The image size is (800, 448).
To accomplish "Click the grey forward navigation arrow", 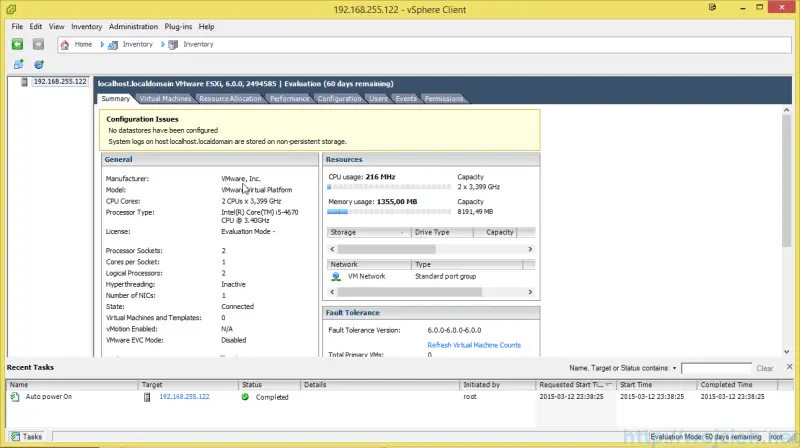I will point(38,44).
